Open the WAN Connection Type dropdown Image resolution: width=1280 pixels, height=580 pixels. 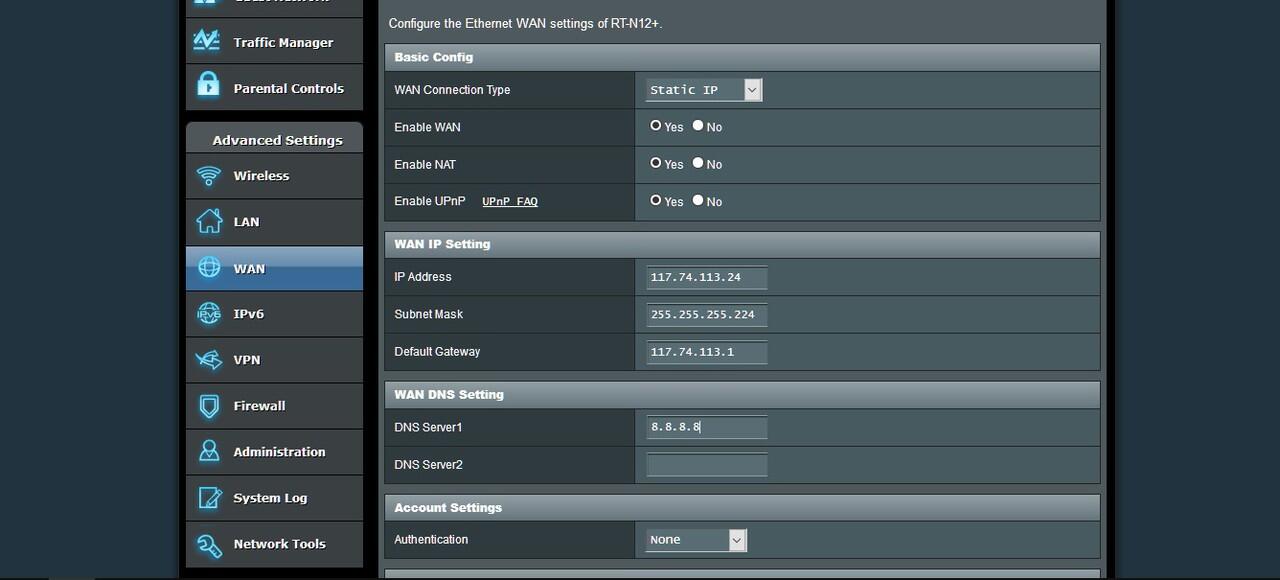click(x=704, y=90)
